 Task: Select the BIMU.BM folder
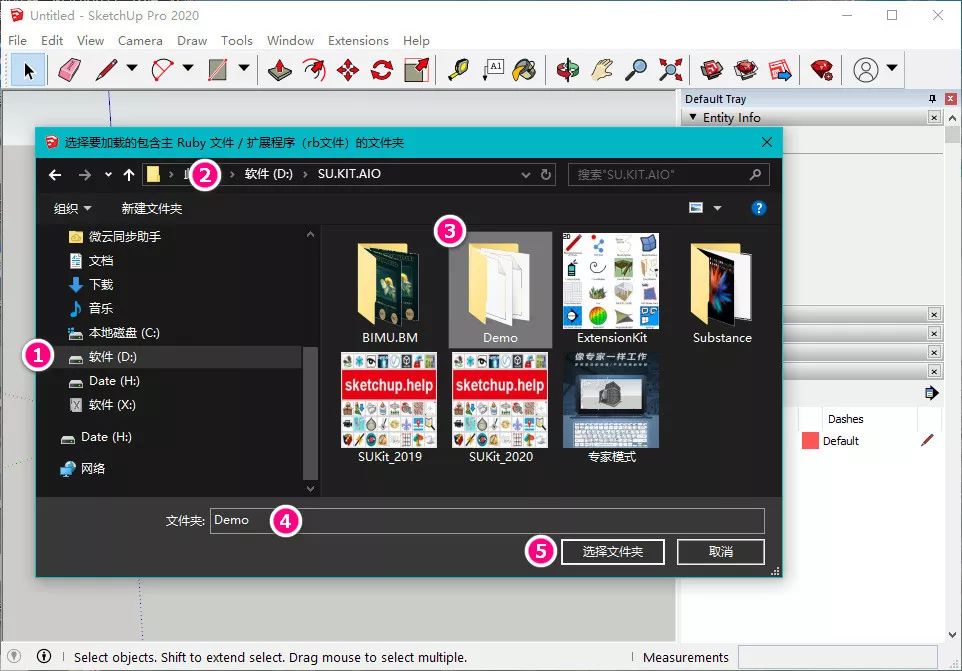pyautogui.click(x=390, y=290)
